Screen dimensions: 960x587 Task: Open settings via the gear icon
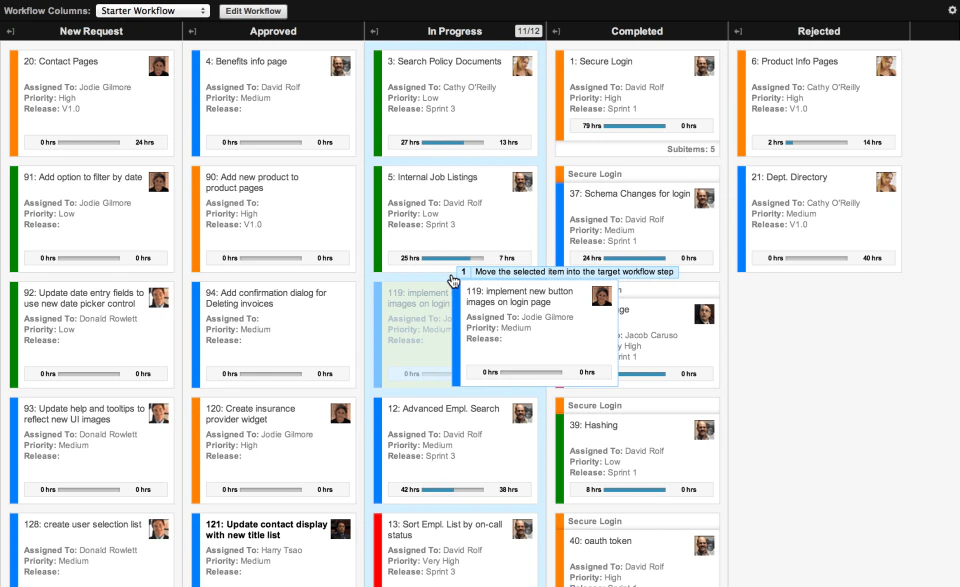click(950, 8)
